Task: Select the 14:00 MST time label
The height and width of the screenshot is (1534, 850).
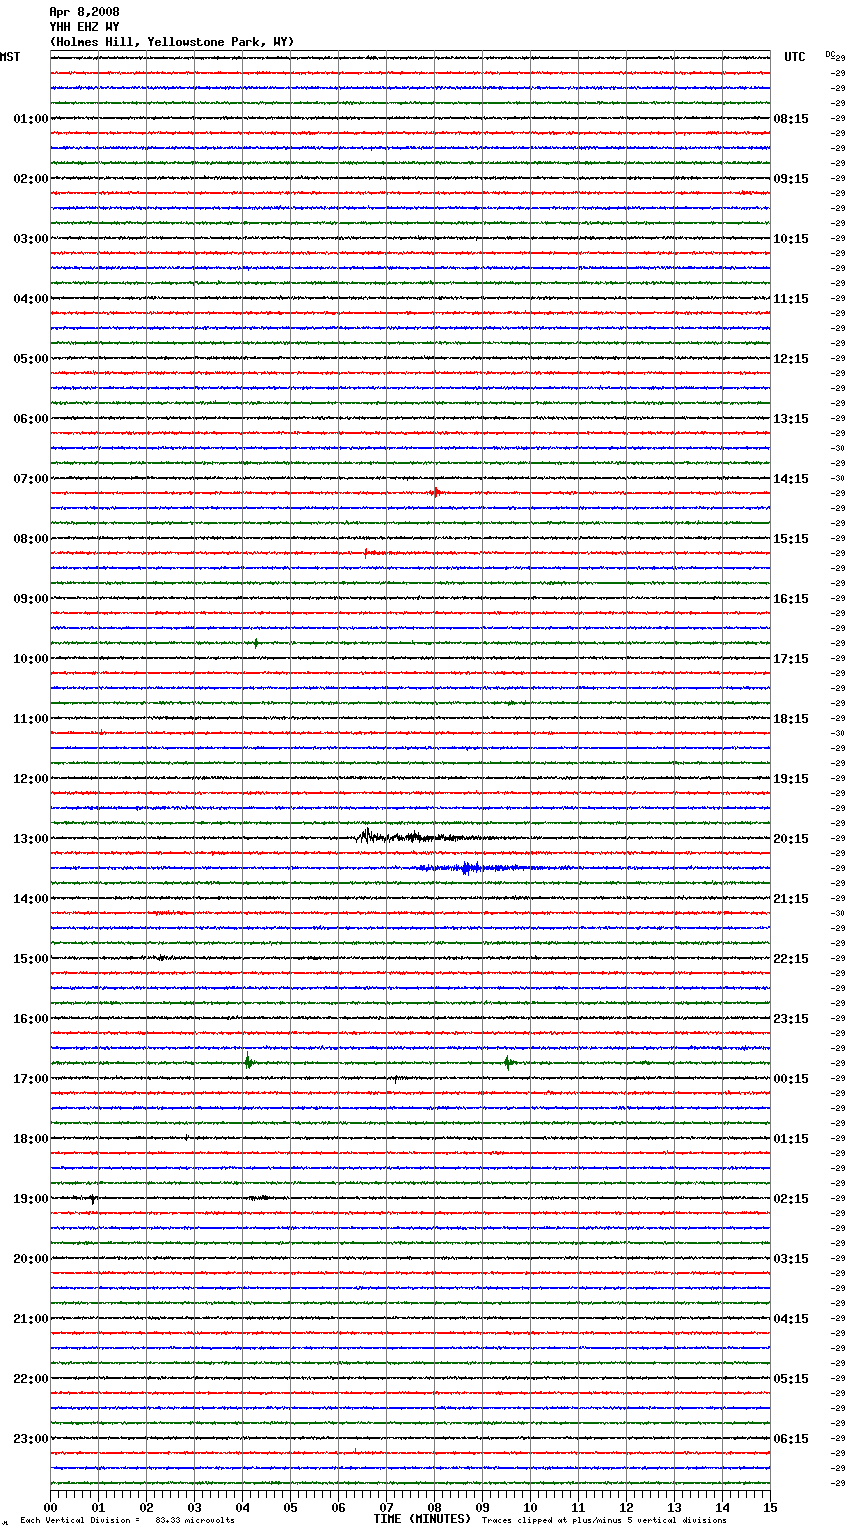Action: (31, 899)
